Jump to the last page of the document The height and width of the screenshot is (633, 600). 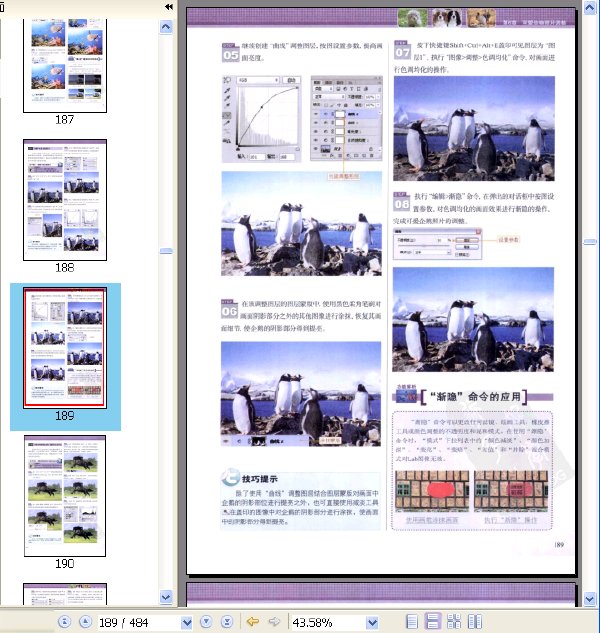227,622
